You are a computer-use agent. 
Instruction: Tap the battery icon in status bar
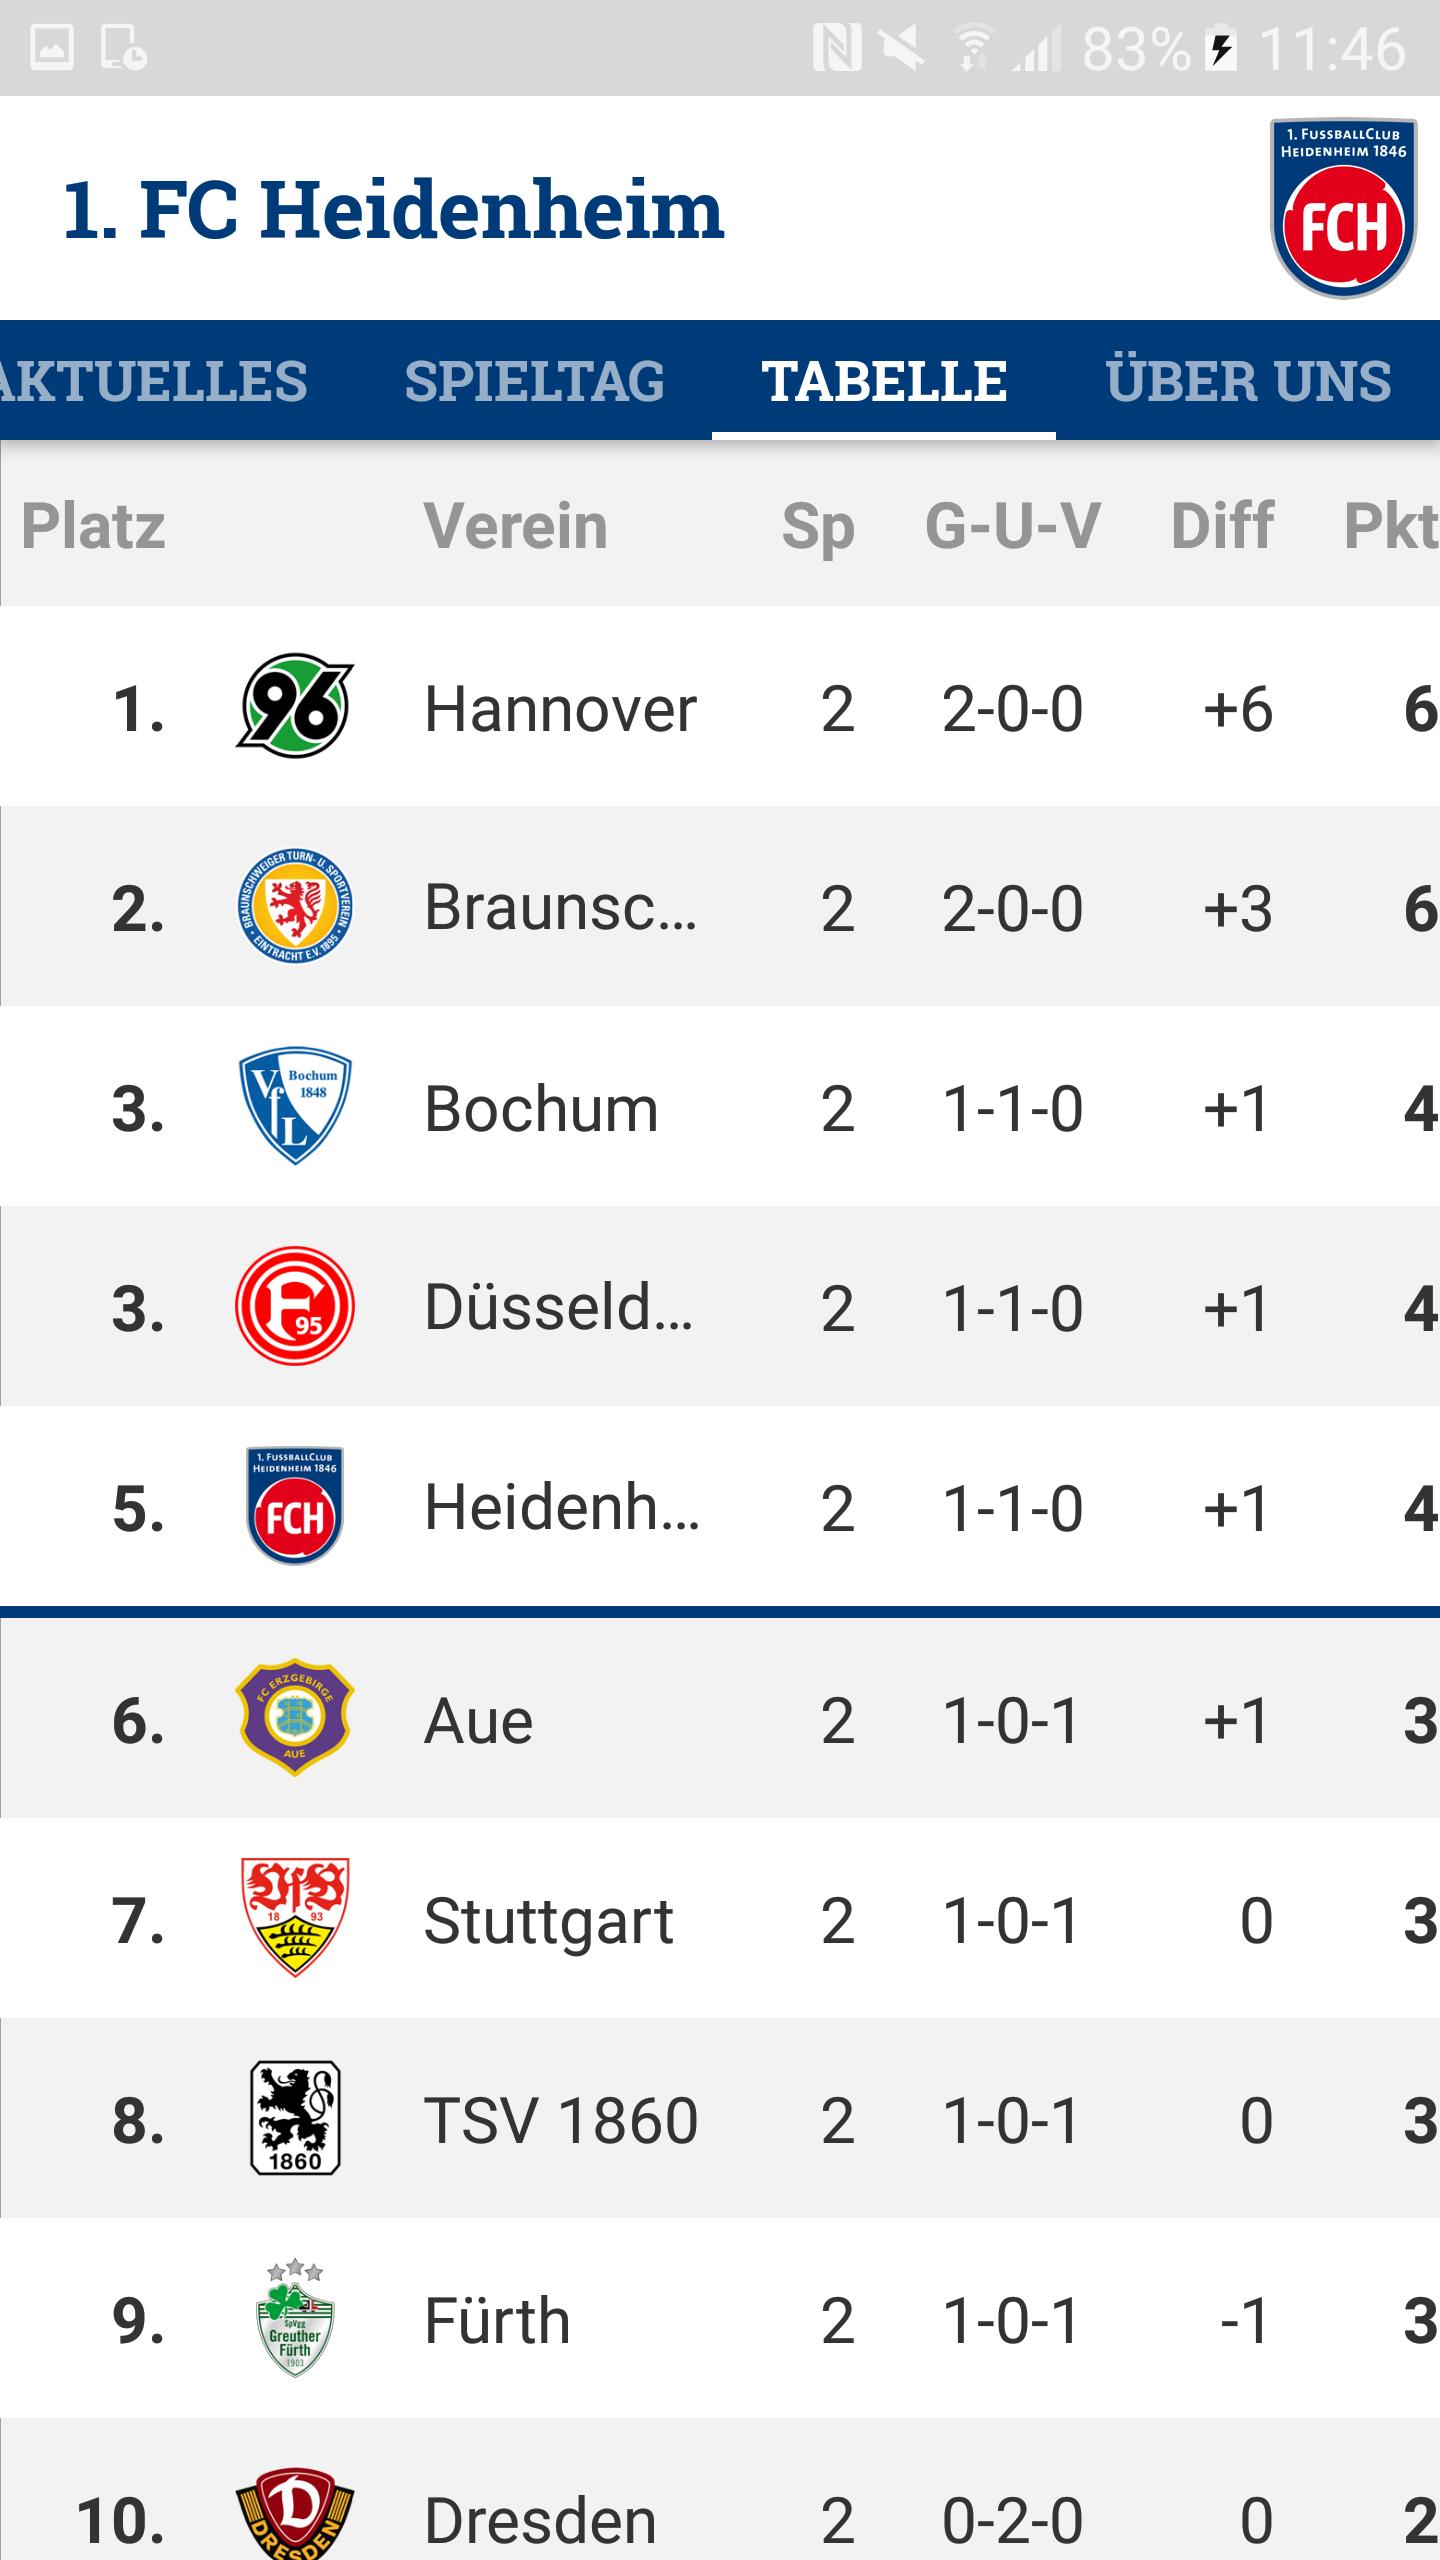1222,48
